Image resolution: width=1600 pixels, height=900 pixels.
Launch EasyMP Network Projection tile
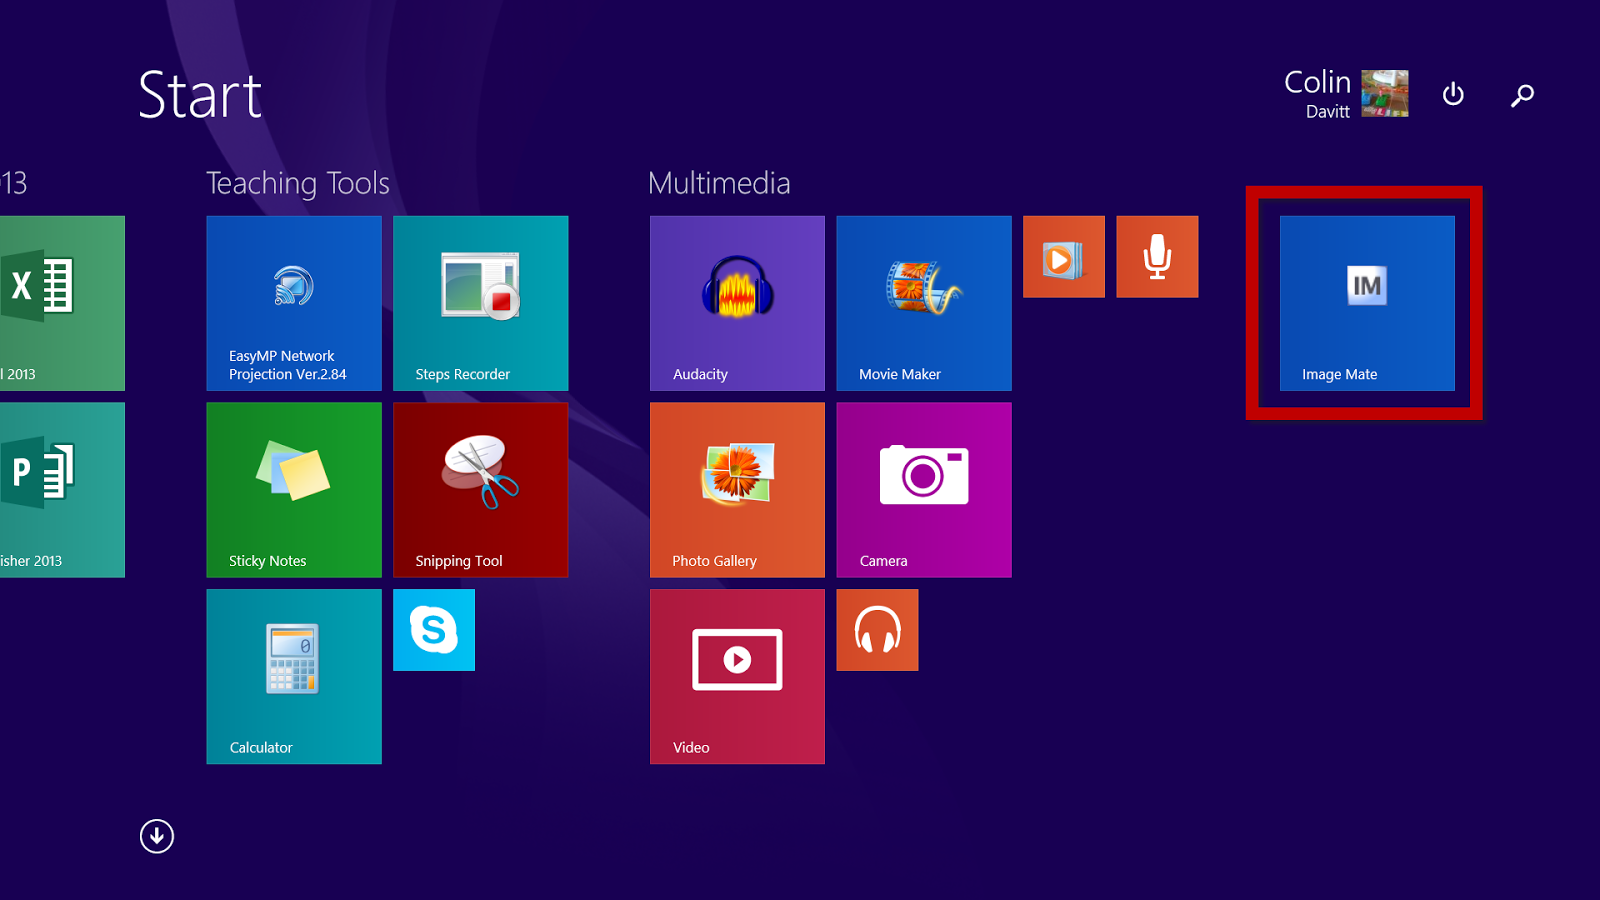(294, 303)
